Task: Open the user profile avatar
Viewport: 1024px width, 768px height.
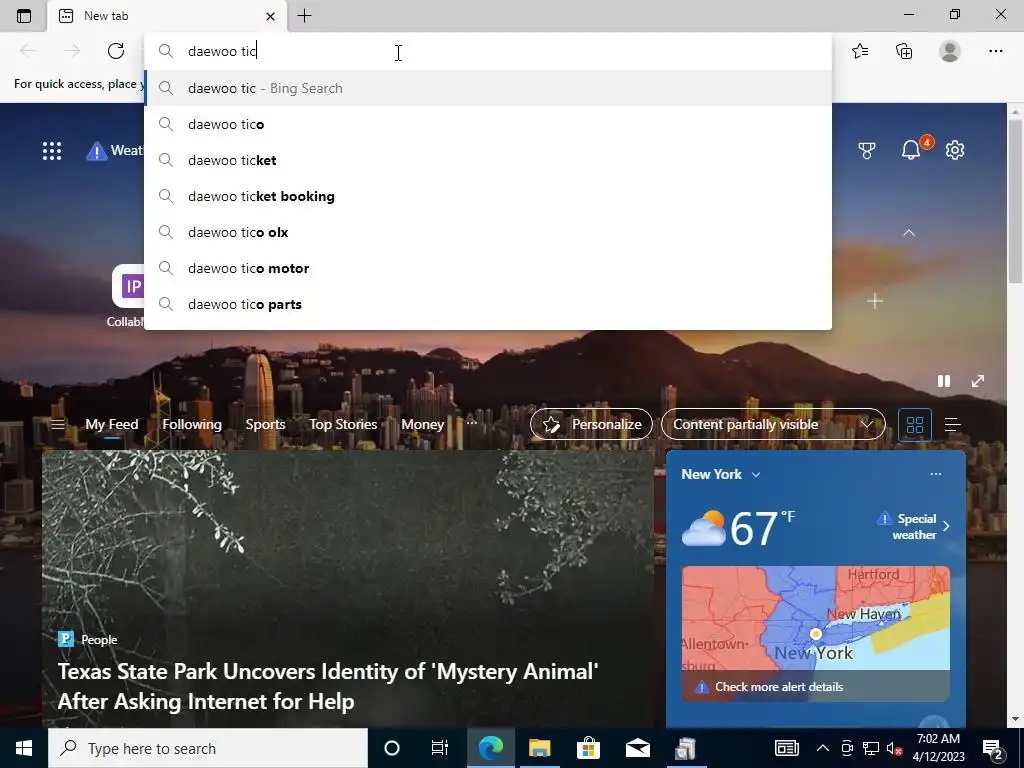Action: (x=950, y=51)
